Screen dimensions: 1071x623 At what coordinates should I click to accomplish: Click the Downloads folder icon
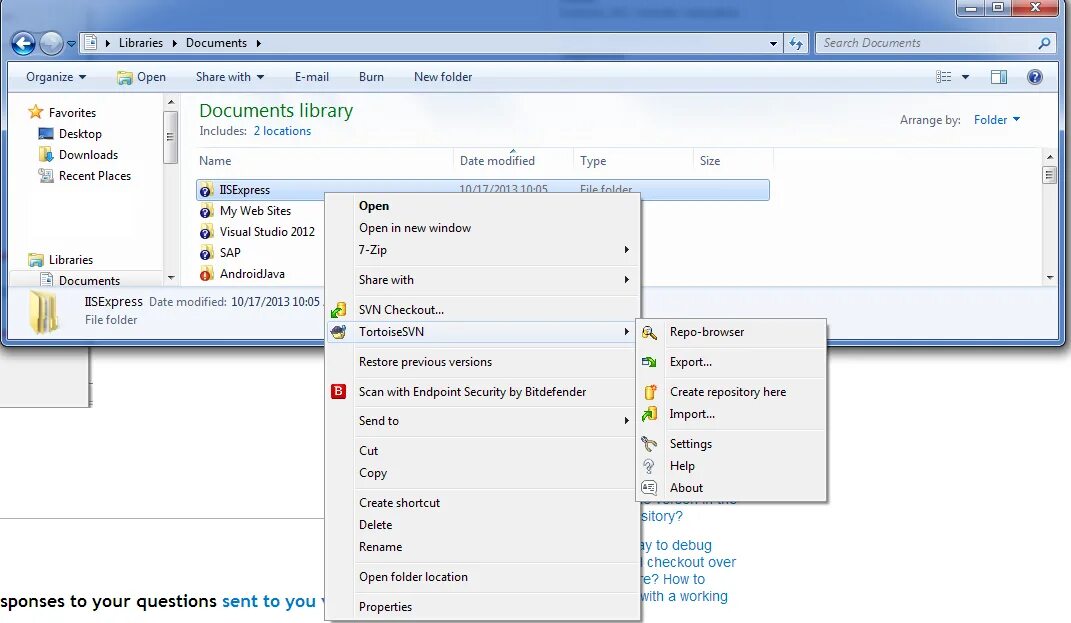pos(46,154)
